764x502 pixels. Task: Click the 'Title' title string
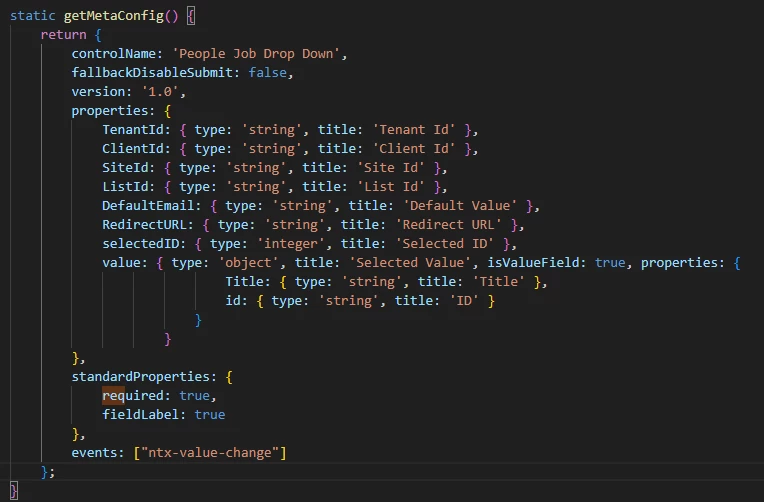(498, 282)
